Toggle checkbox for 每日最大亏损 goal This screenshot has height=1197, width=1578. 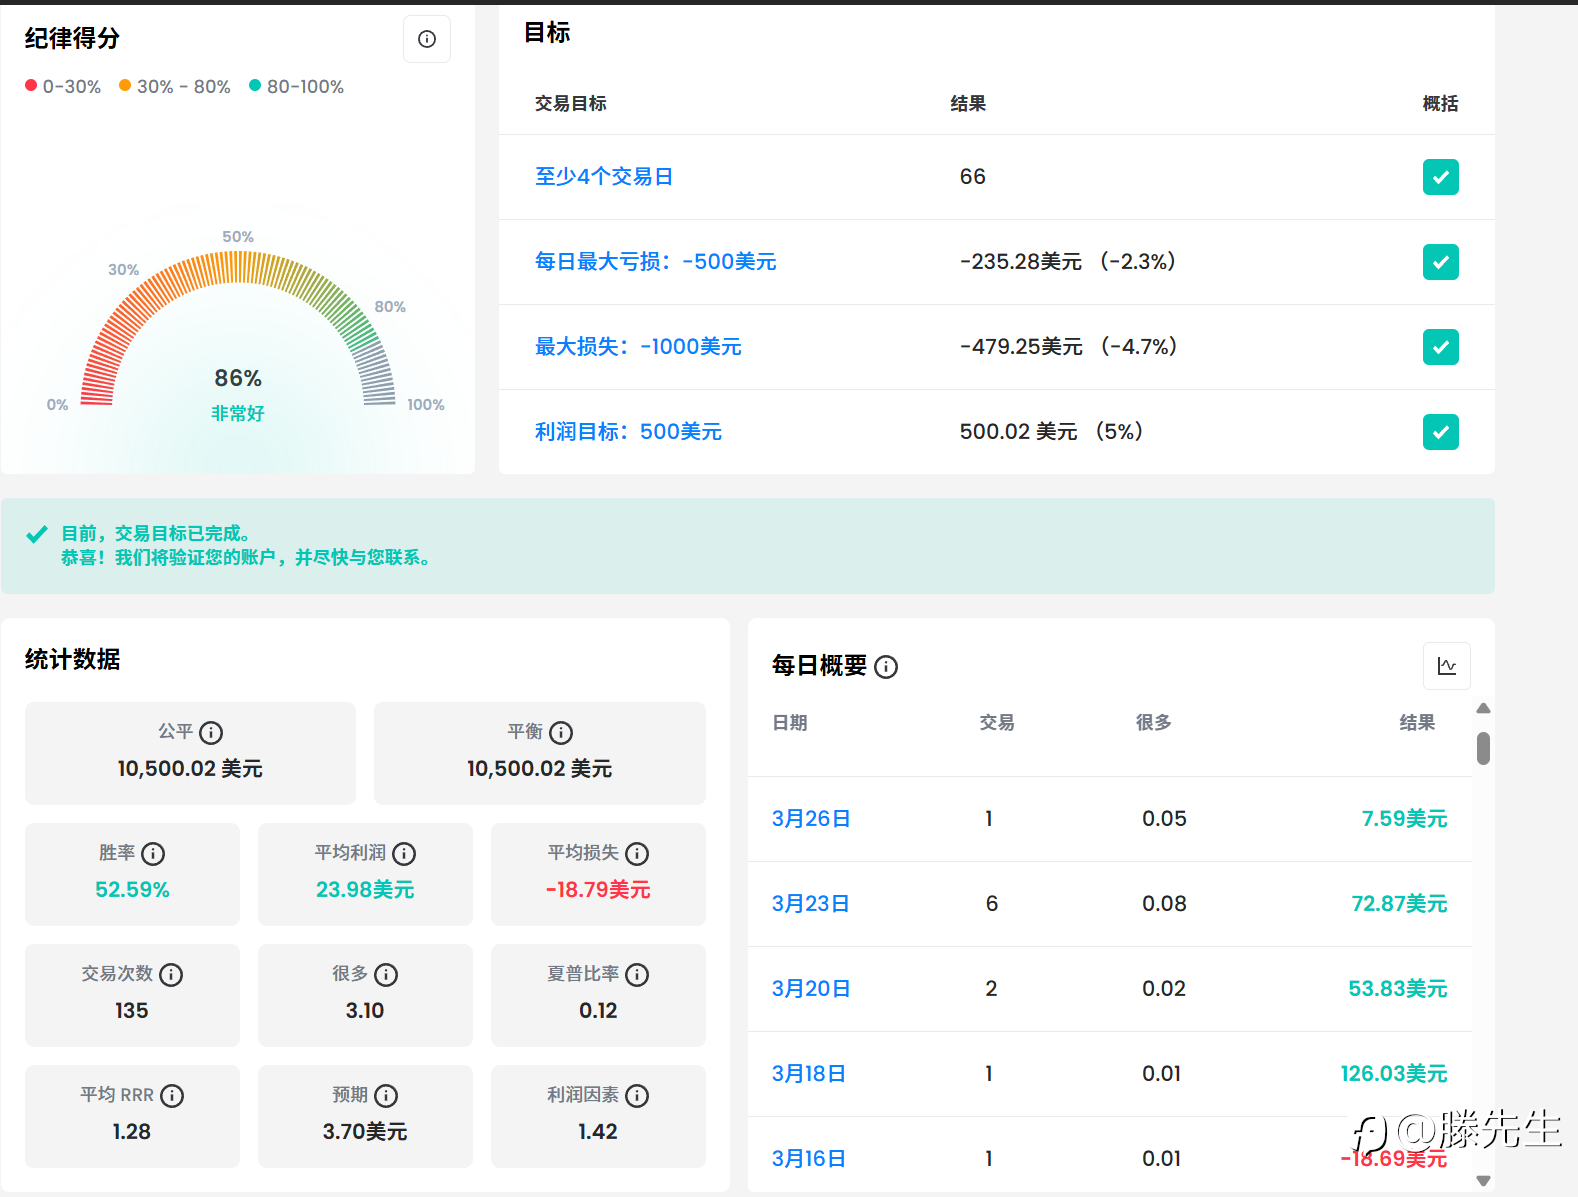1440,262
